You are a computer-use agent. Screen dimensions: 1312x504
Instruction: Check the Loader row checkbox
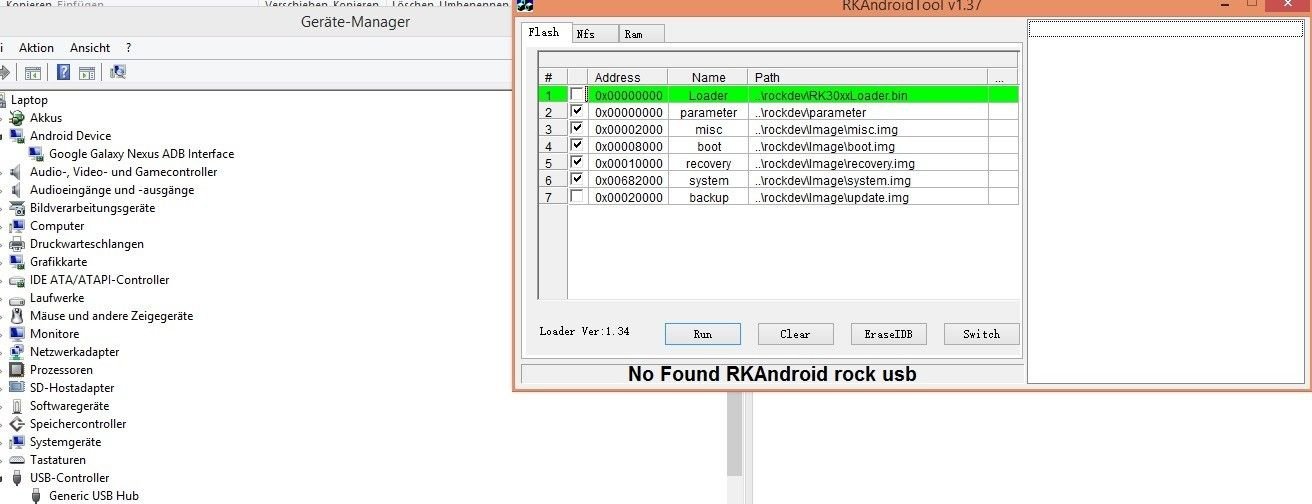577,95
